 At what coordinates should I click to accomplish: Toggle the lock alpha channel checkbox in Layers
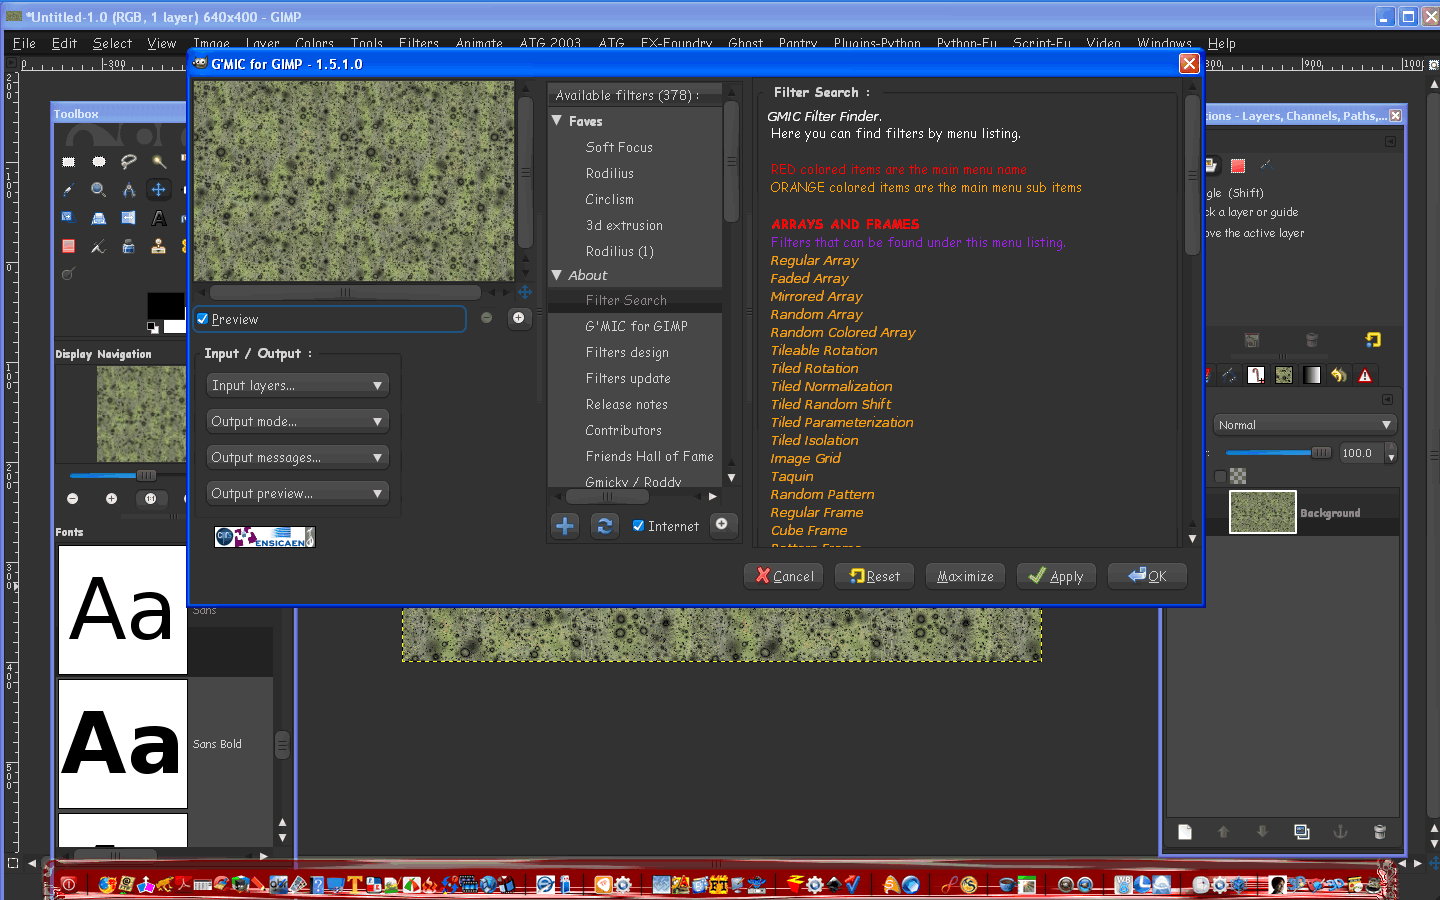(1220, 476)
